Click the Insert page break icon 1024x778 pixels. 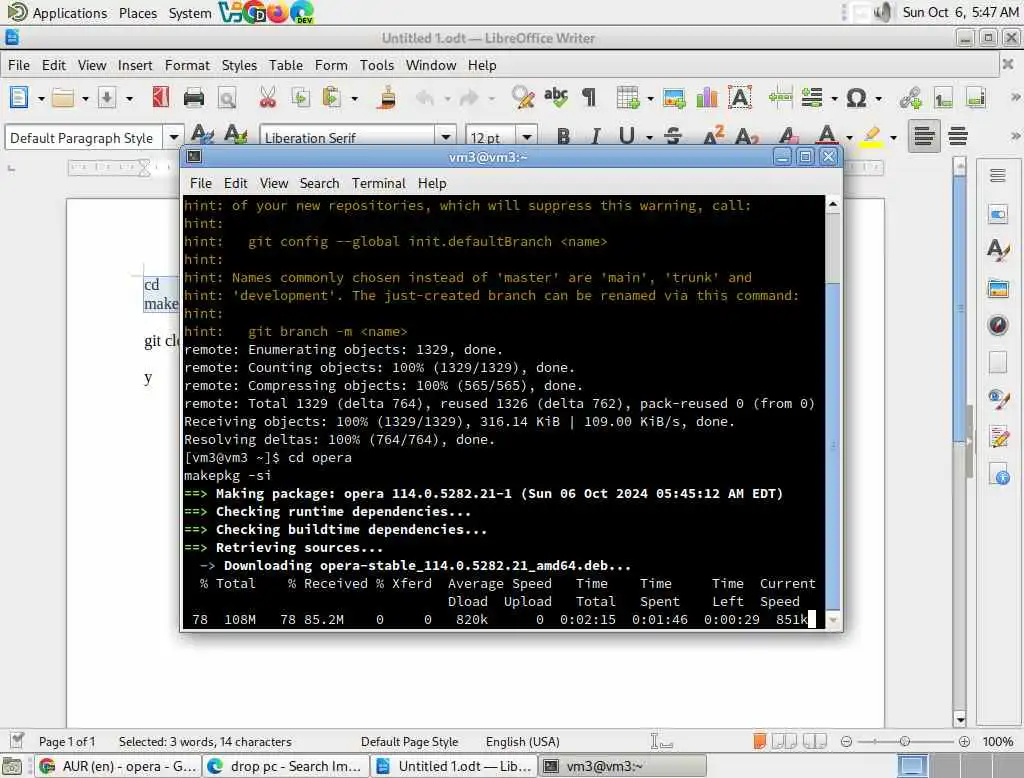pos(780,98)
